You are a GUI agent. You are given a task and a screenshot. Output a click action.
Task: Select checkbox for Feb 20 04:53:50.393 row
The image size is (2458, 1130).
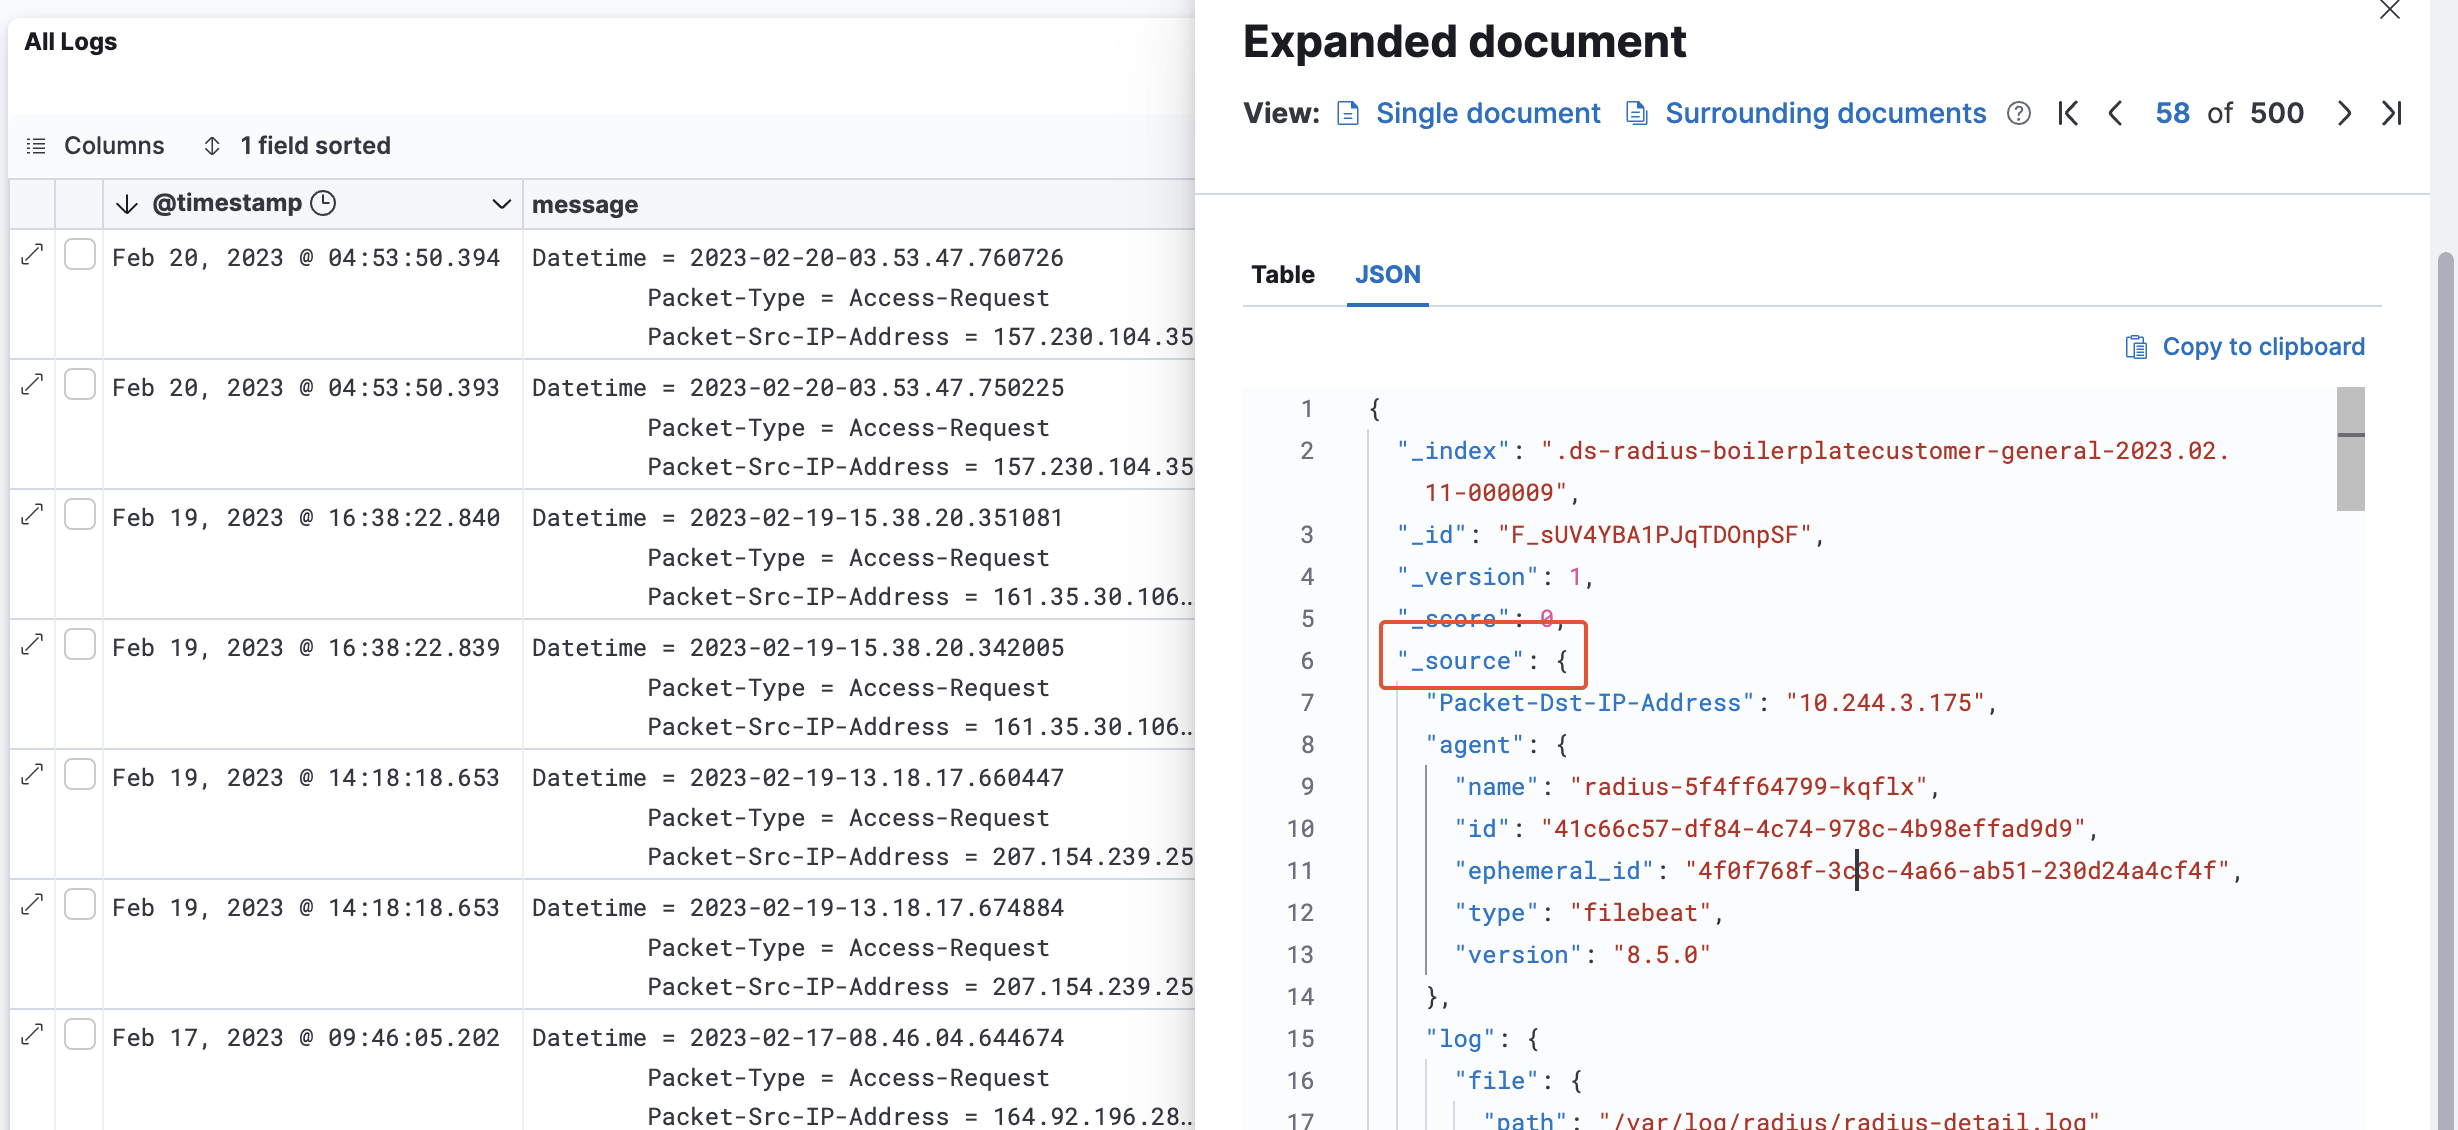(80, 385)
